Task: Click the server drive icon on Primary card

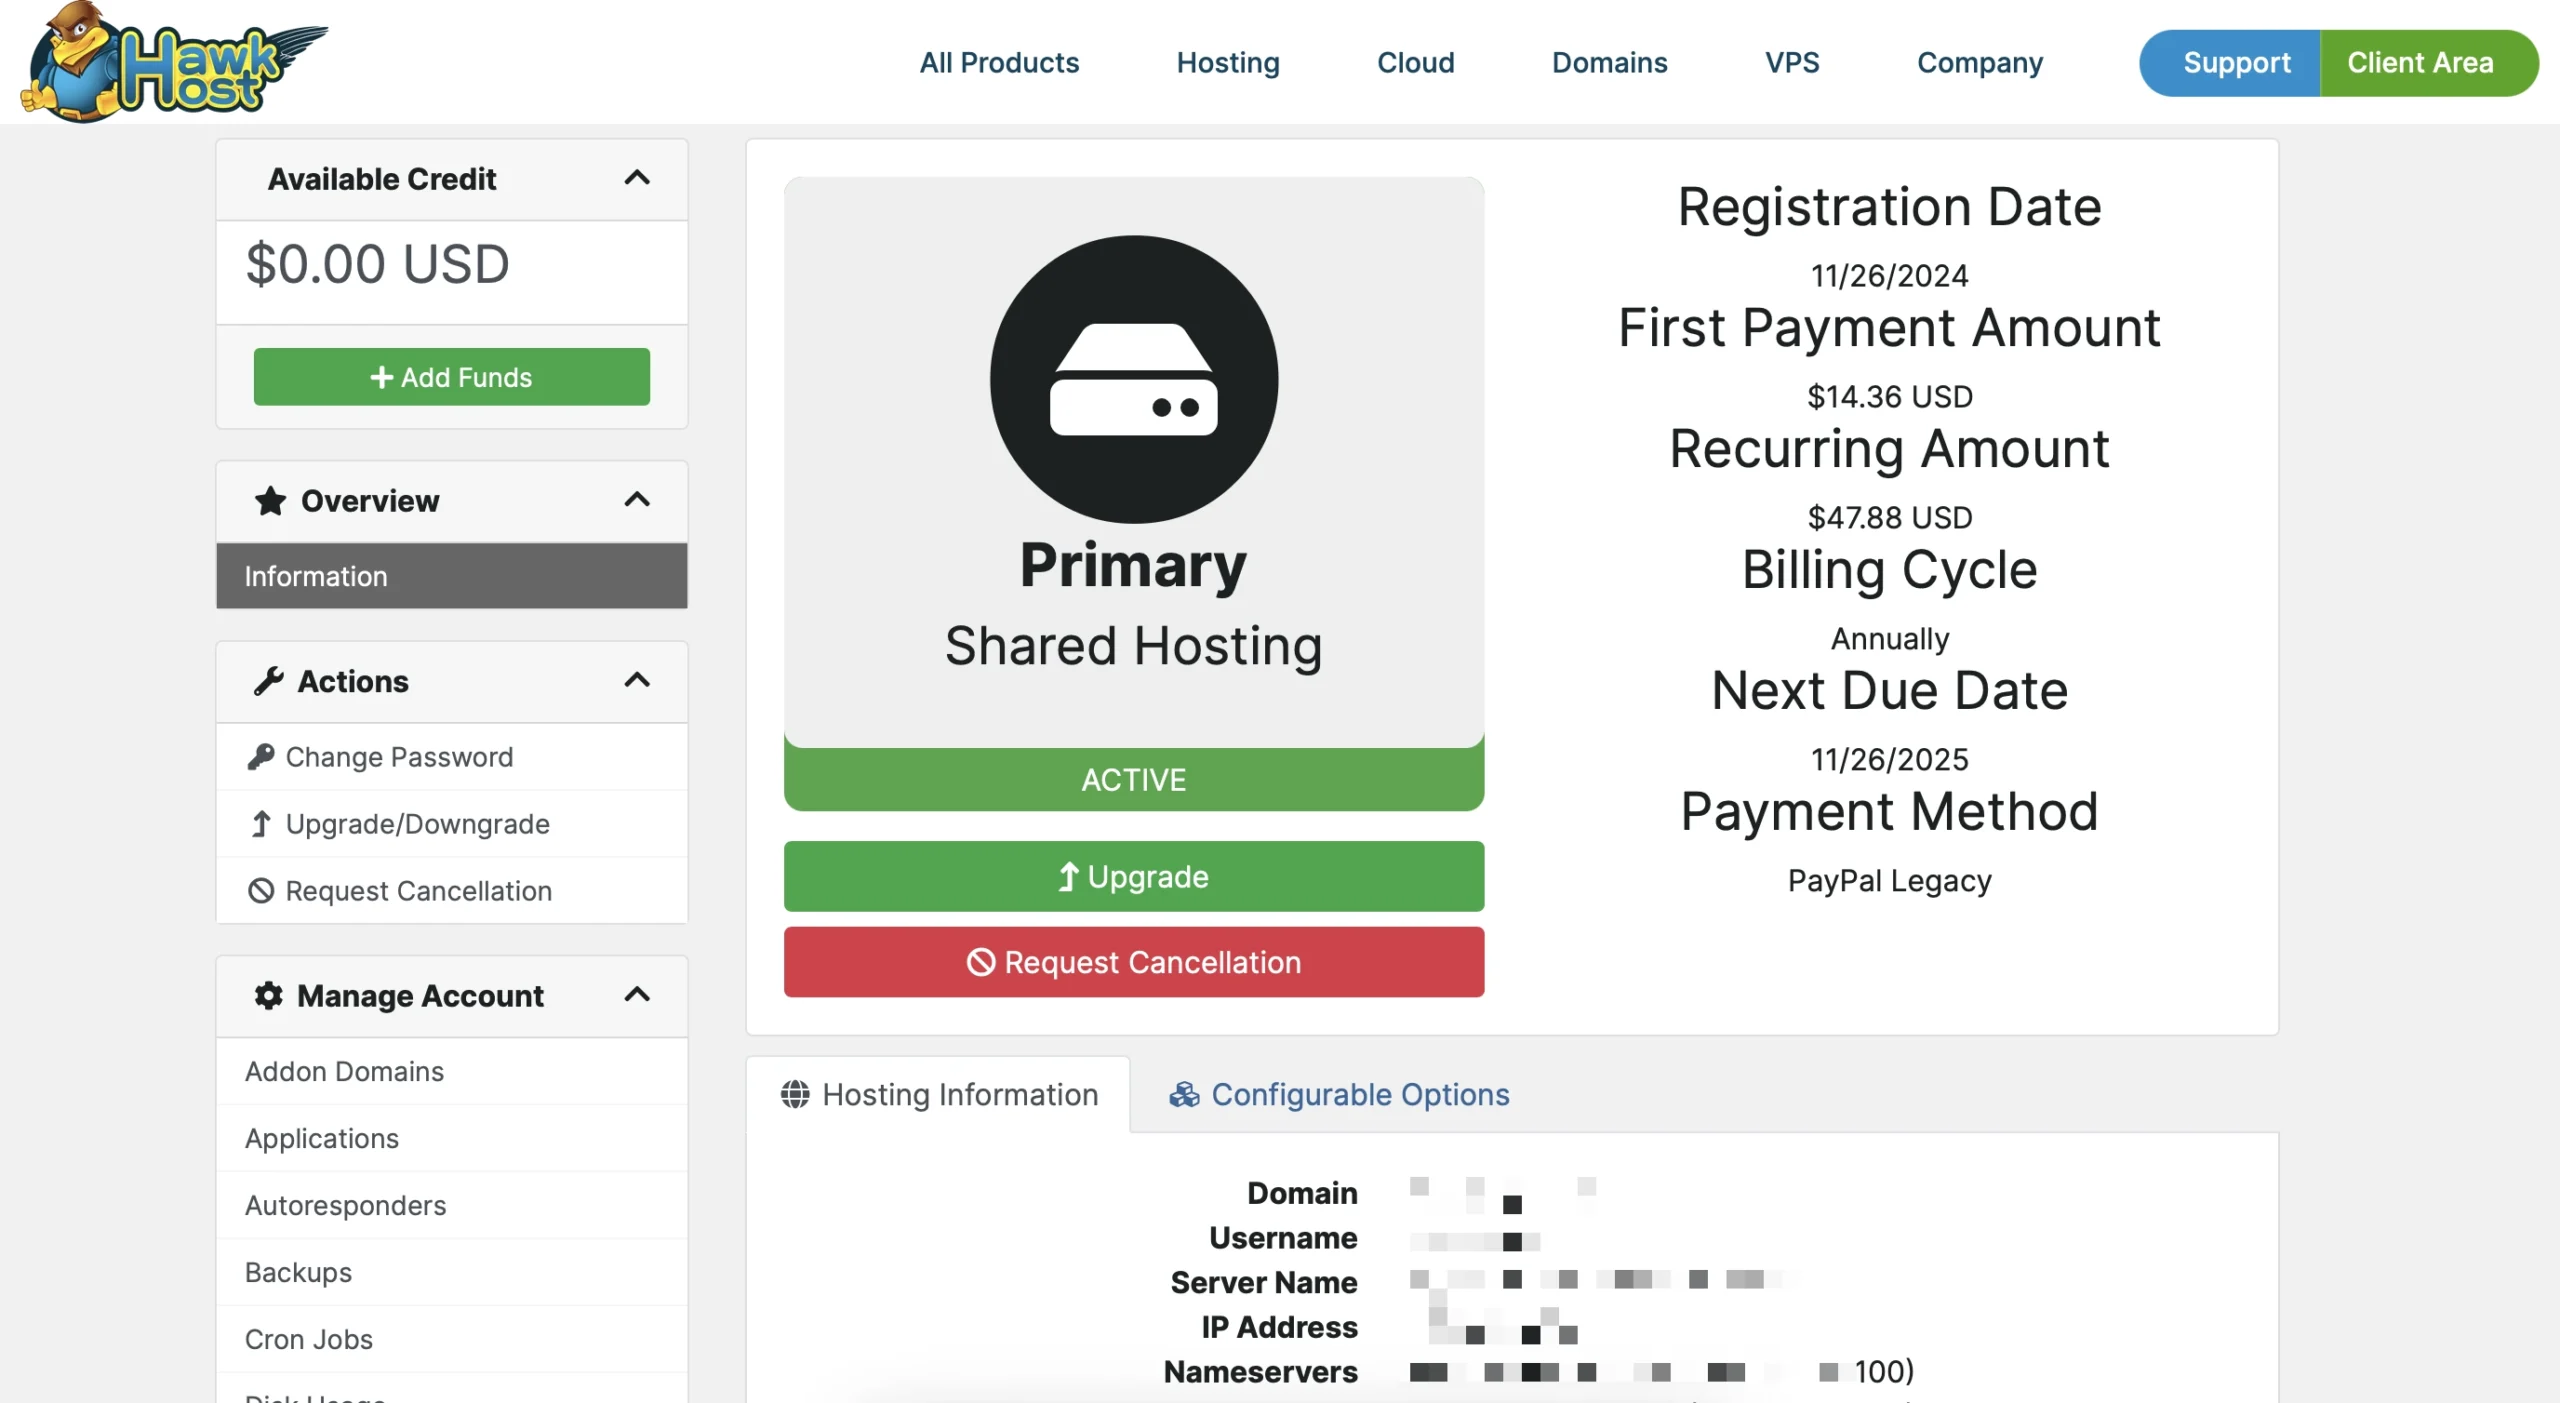Action: (1134, 379)
